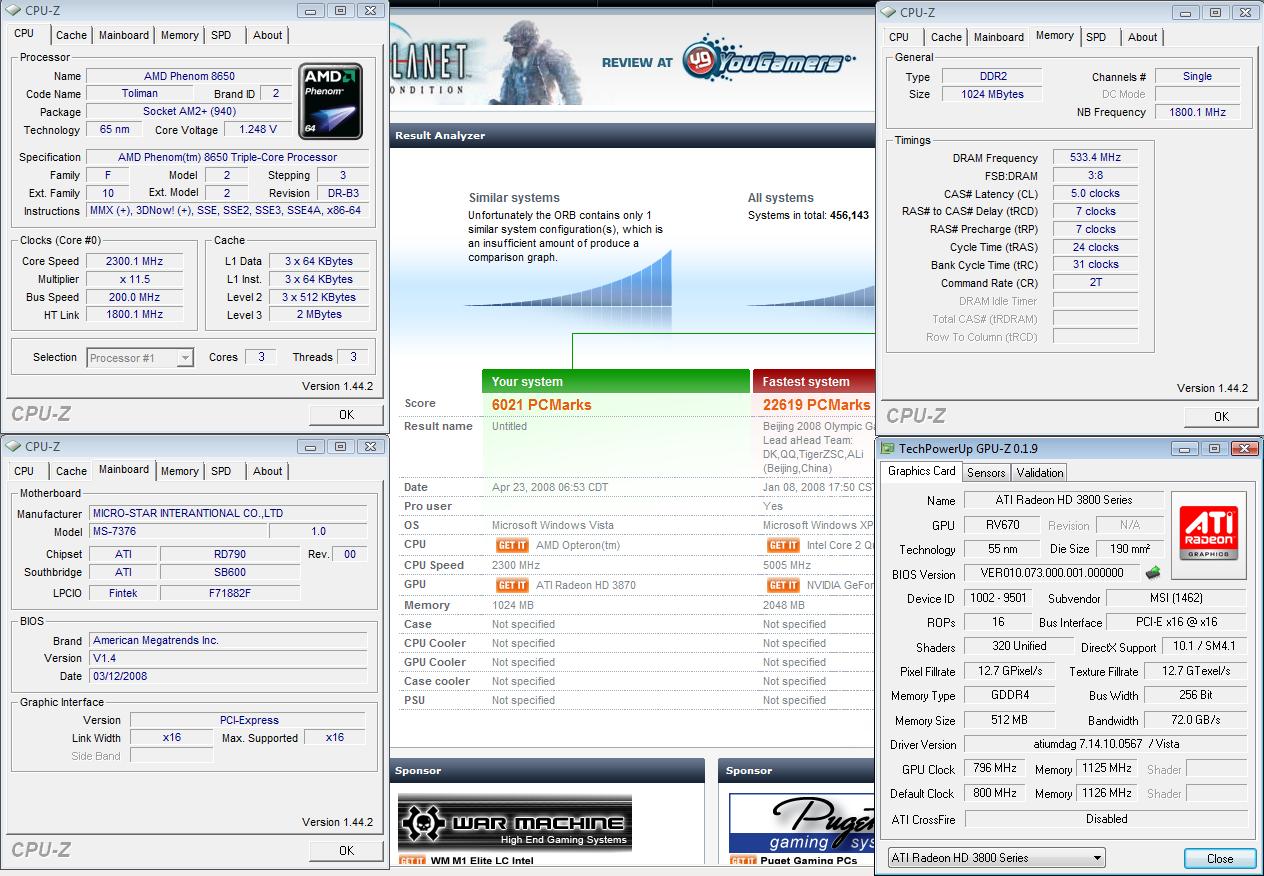The image size is (1264, 876).
Task: Click the Result Analyzer heading bar
Action: tap(632, 136)
